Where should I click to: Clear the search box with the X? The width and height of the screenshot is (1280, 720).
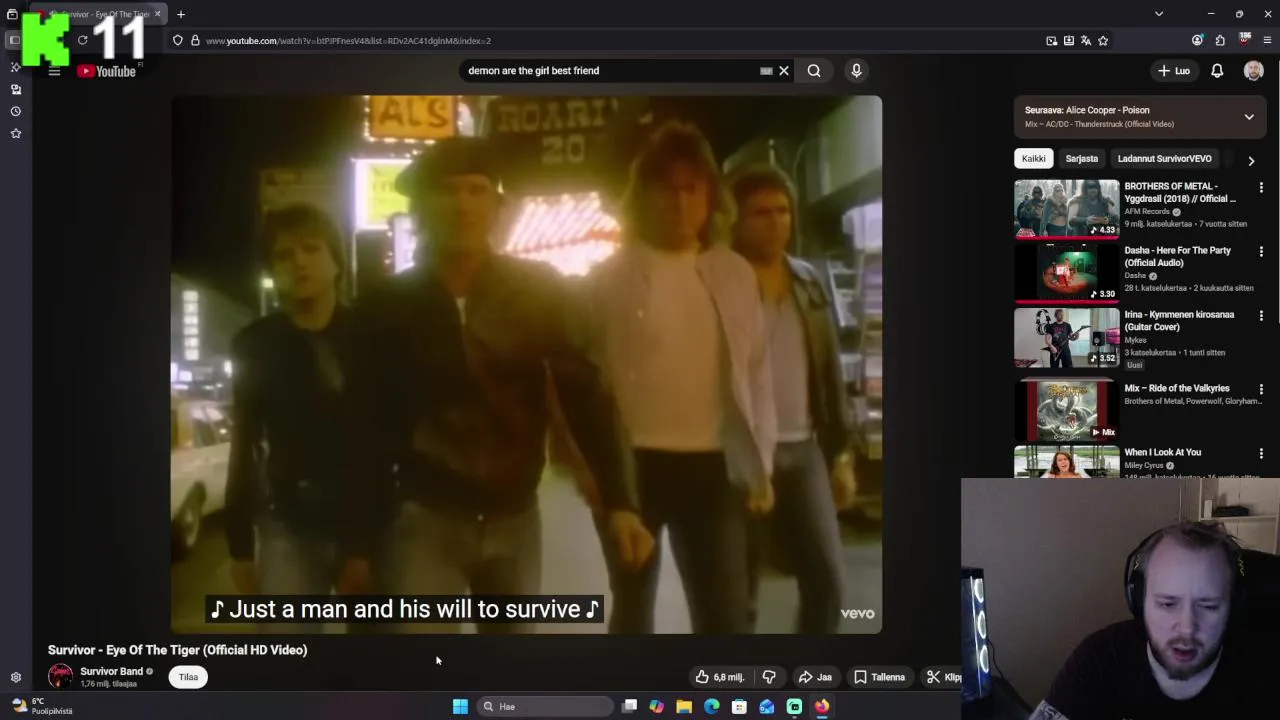coord(784,71)
